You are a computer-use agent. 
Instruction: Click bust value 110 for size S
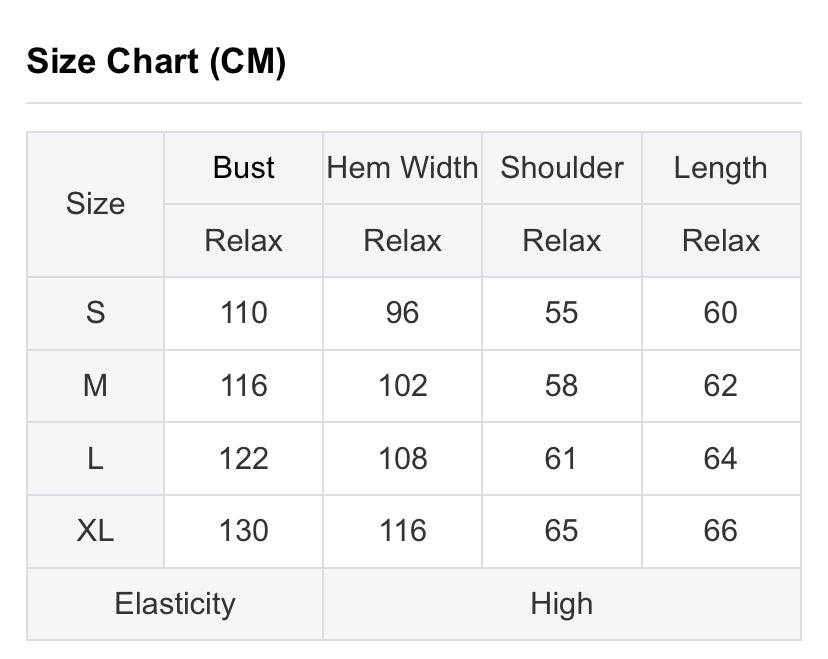(x=243, y=313)
